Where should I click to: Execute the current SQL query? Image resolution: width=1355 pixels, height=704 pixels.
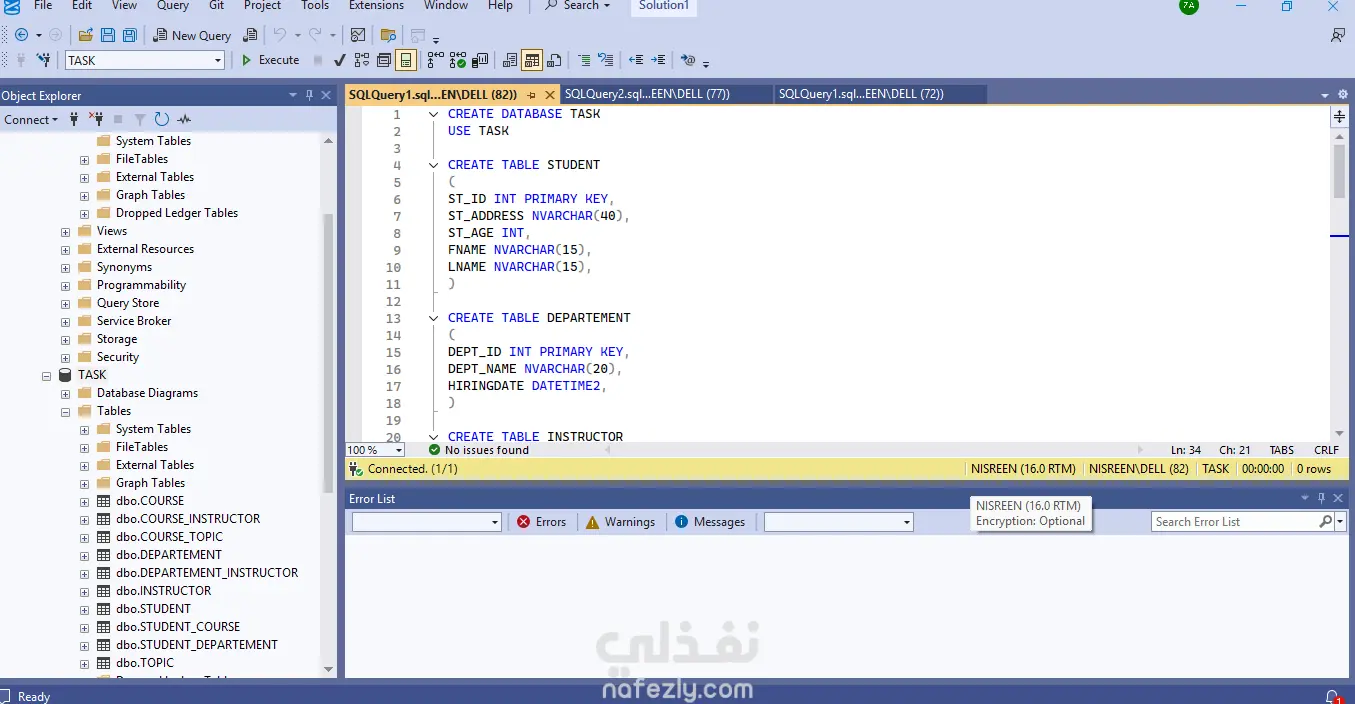click(270, 60)
